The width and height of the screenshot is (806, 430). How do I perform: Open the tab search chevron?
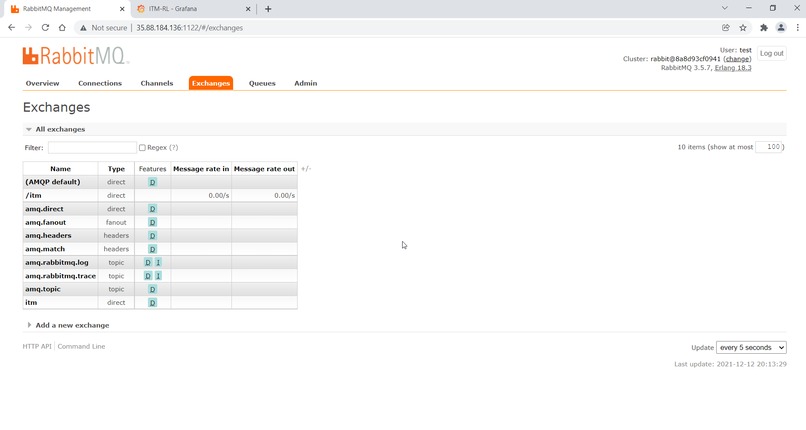tap(725, 8)
